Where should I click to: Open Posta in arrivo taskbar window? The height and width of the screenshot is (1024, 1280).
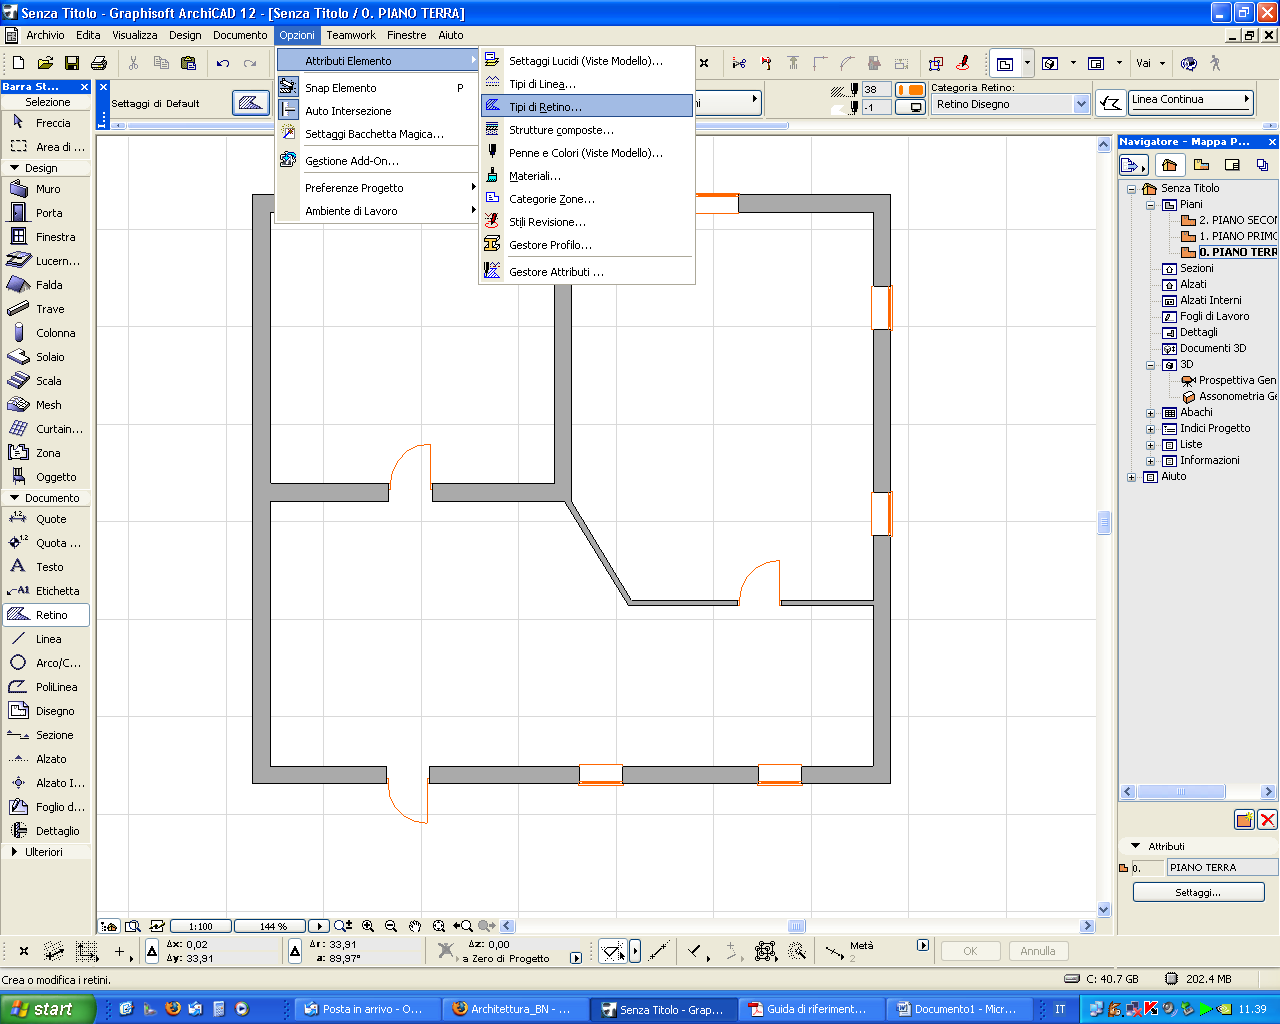coord(366,1009)
